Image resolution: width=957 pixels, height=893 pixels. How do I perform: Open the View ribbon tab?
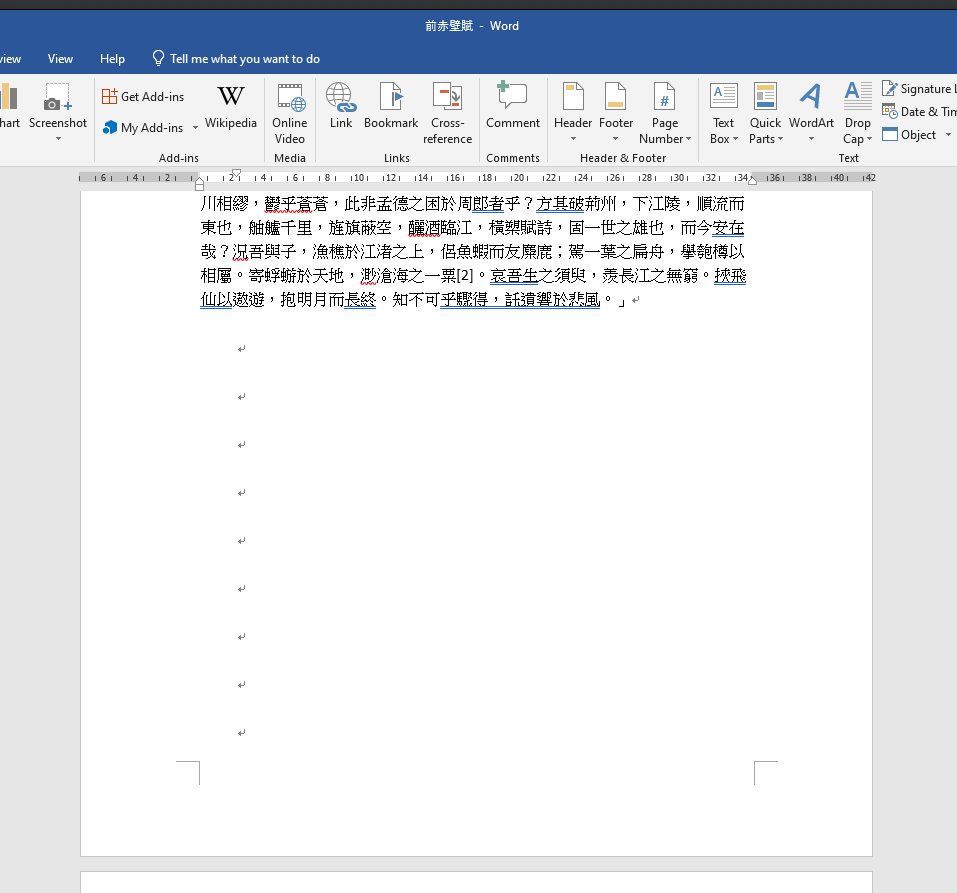(60, 59)
